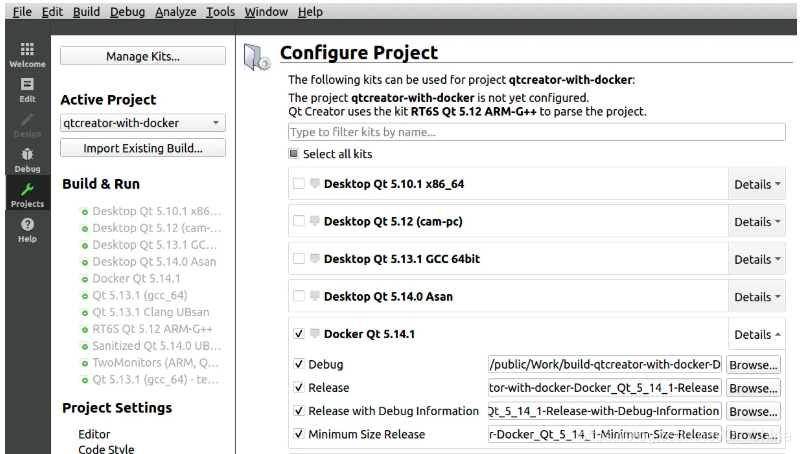This screenshot has width=801, height=454.
Task: Open the Tools menu
Action: 220,12
